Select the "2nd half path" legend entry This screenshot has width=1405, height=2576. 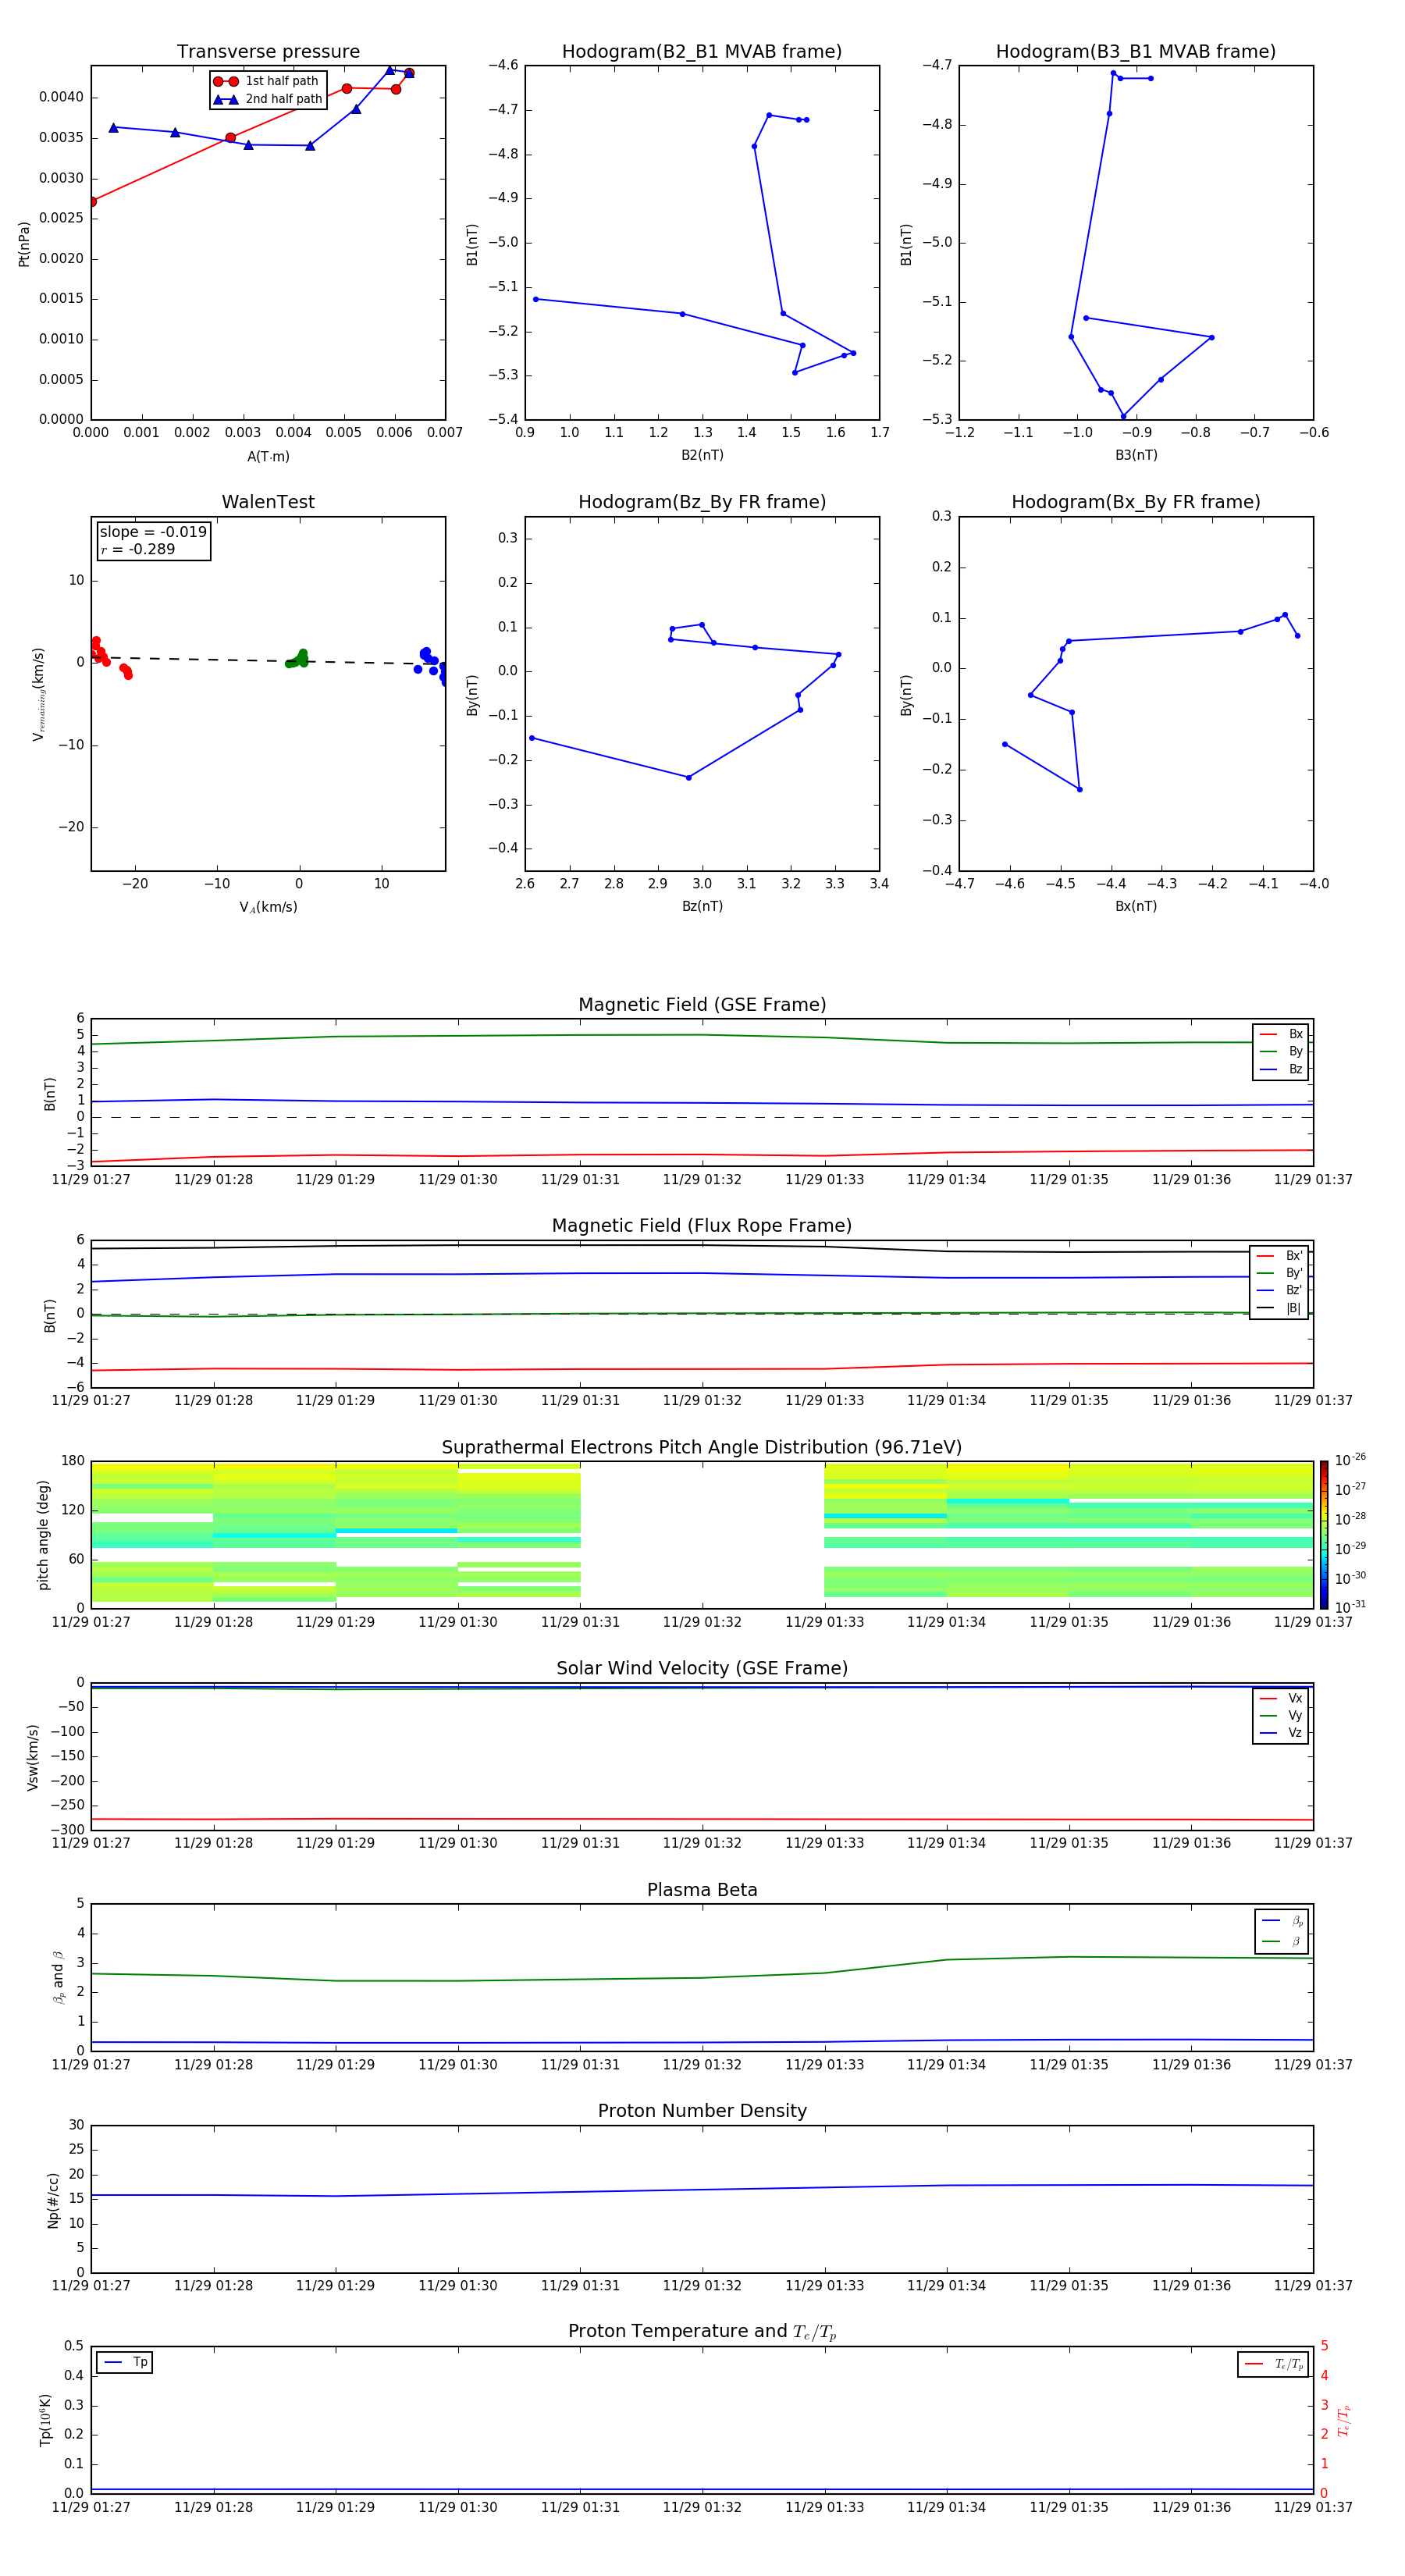coord(267,99)
